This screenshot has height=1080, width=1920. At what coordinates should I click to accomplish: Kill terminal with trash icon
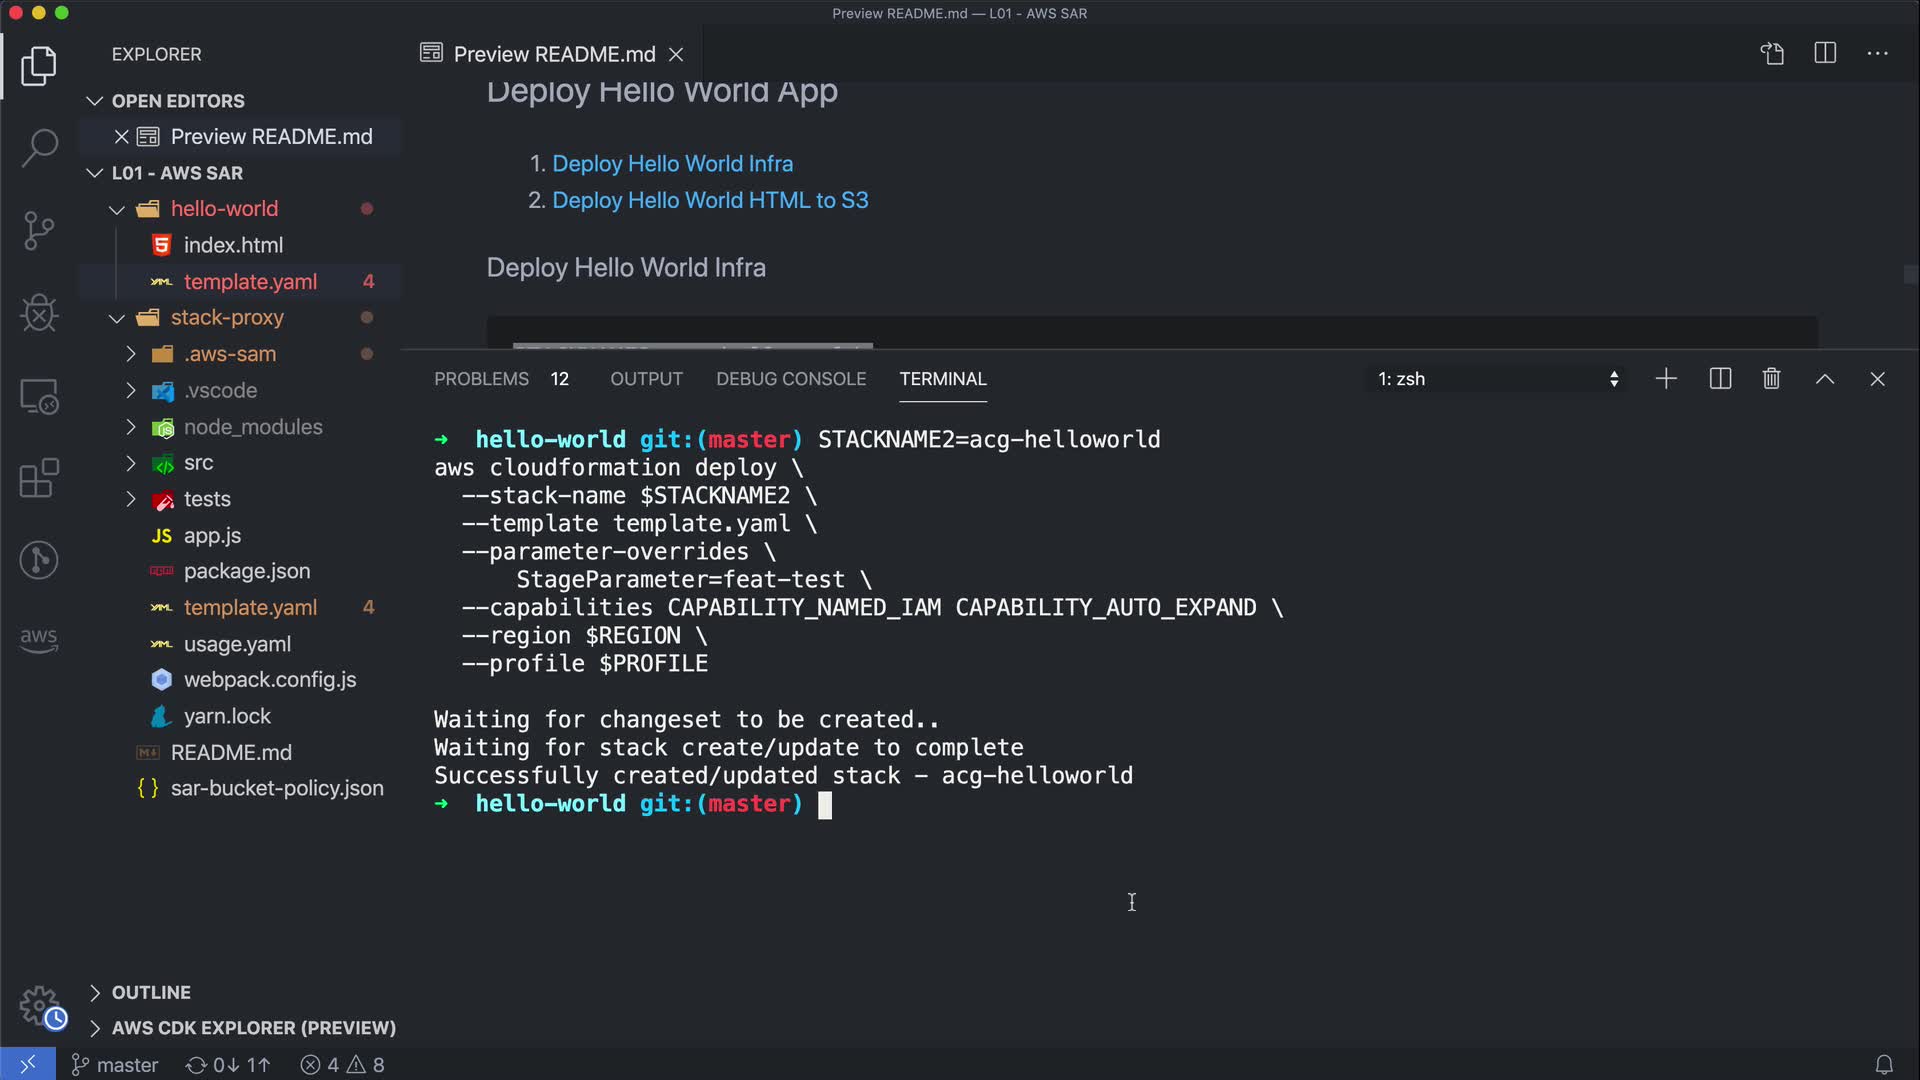pyautogui.click(x=1771, y=379)
